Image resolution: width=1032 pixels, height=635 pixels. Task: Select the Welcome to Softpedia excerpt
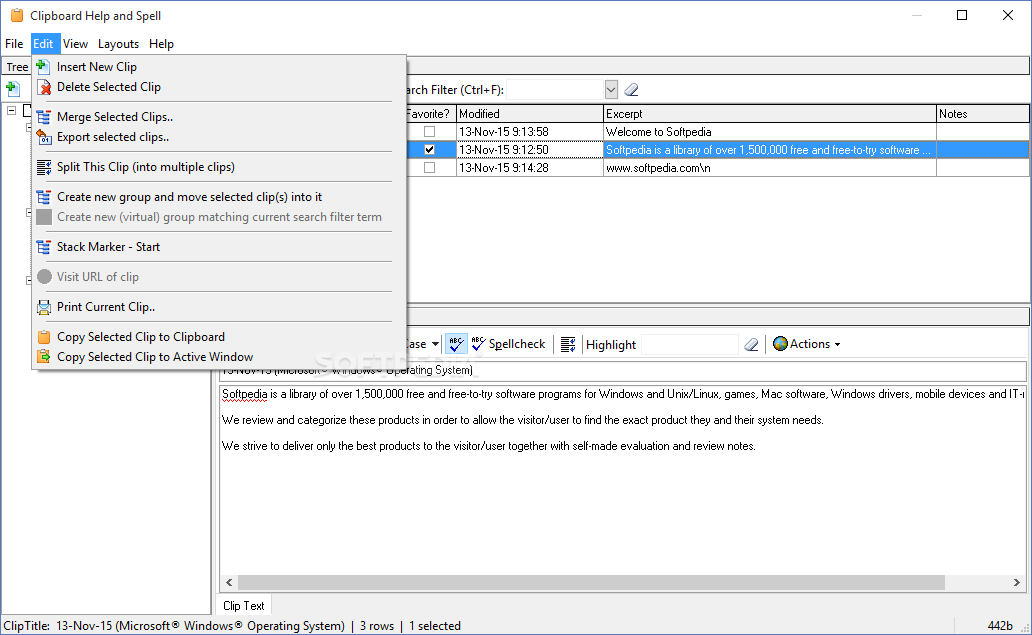(x=658, y=132)
